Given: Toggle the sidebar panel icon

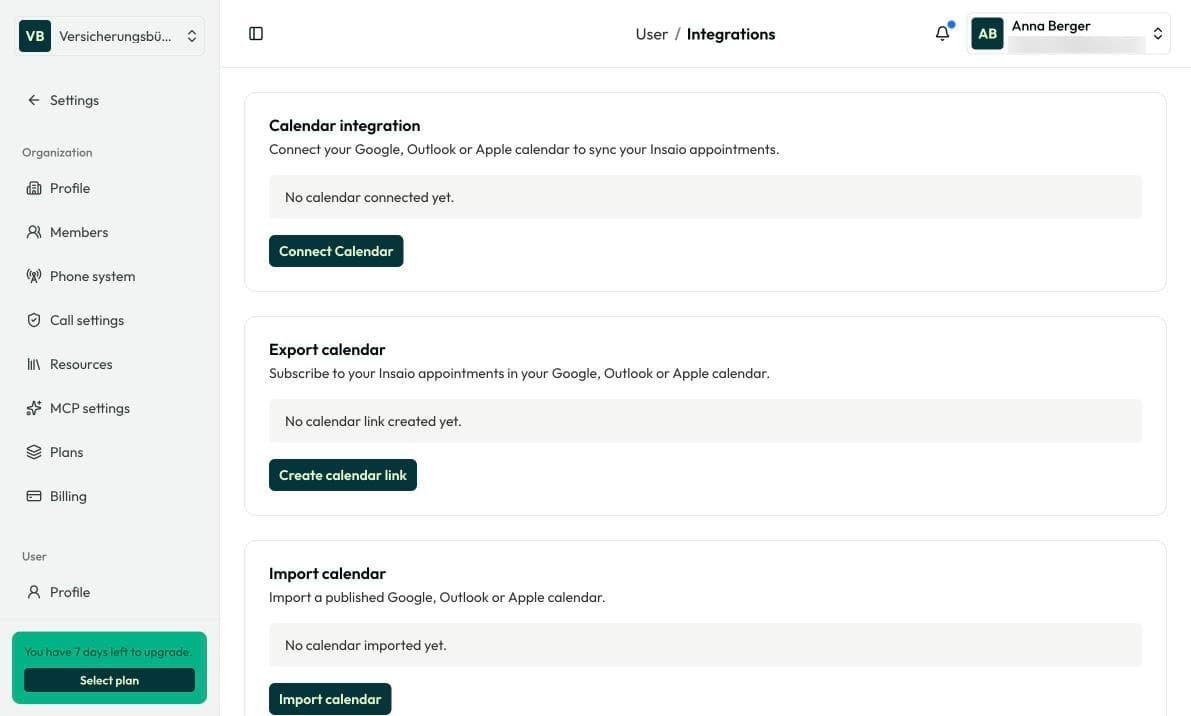Looking at the screenshot, I should click(x=256, y=33).
